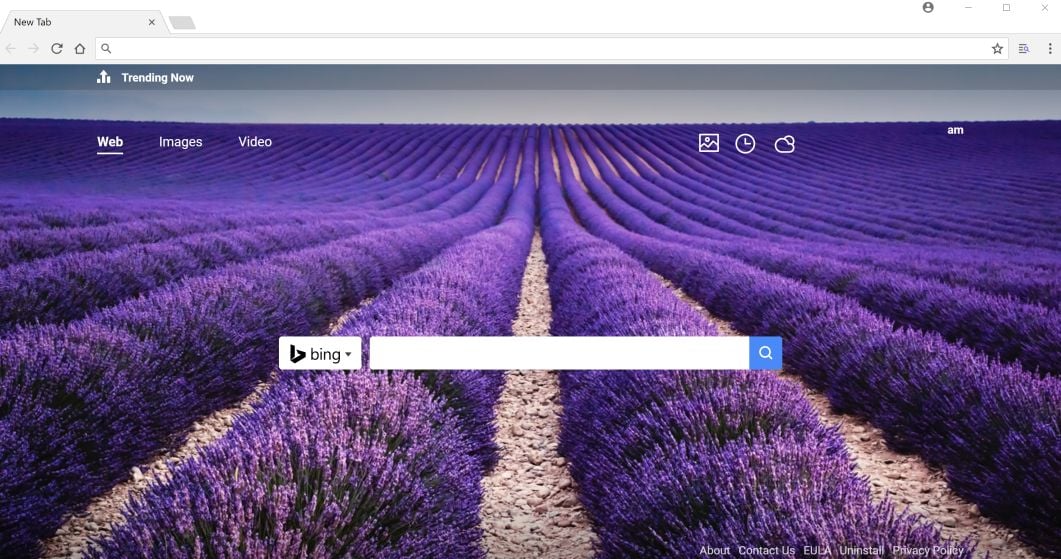Switch to the Video search tab
Screen dimensions: 1061x559
click(255, 142)
